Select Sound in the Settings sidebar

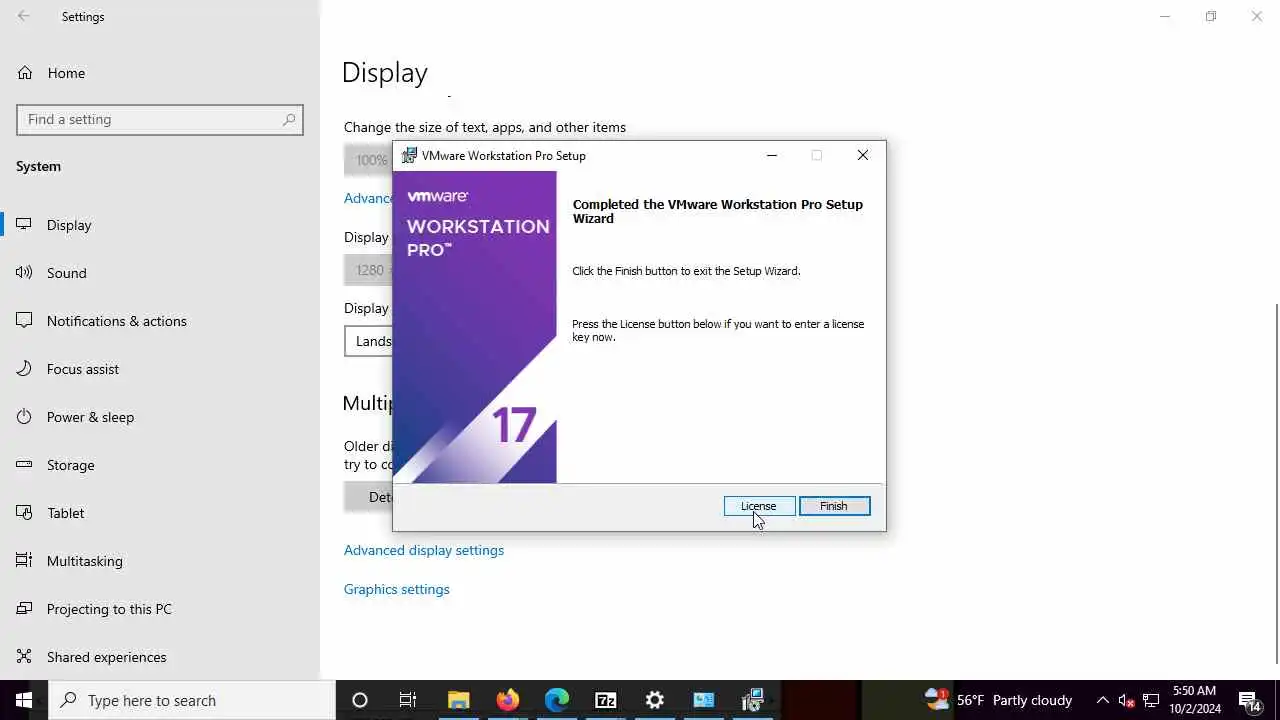point(160,273)
